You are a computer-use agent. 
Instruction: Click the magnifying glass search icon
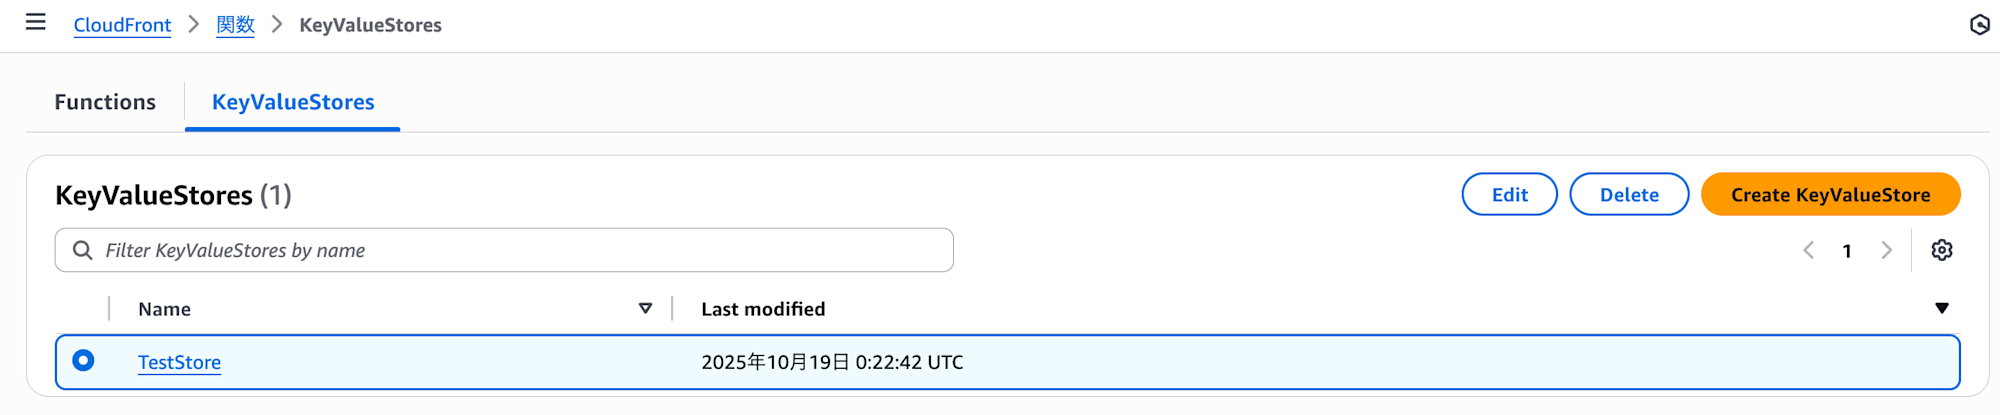tap(83, 250)
